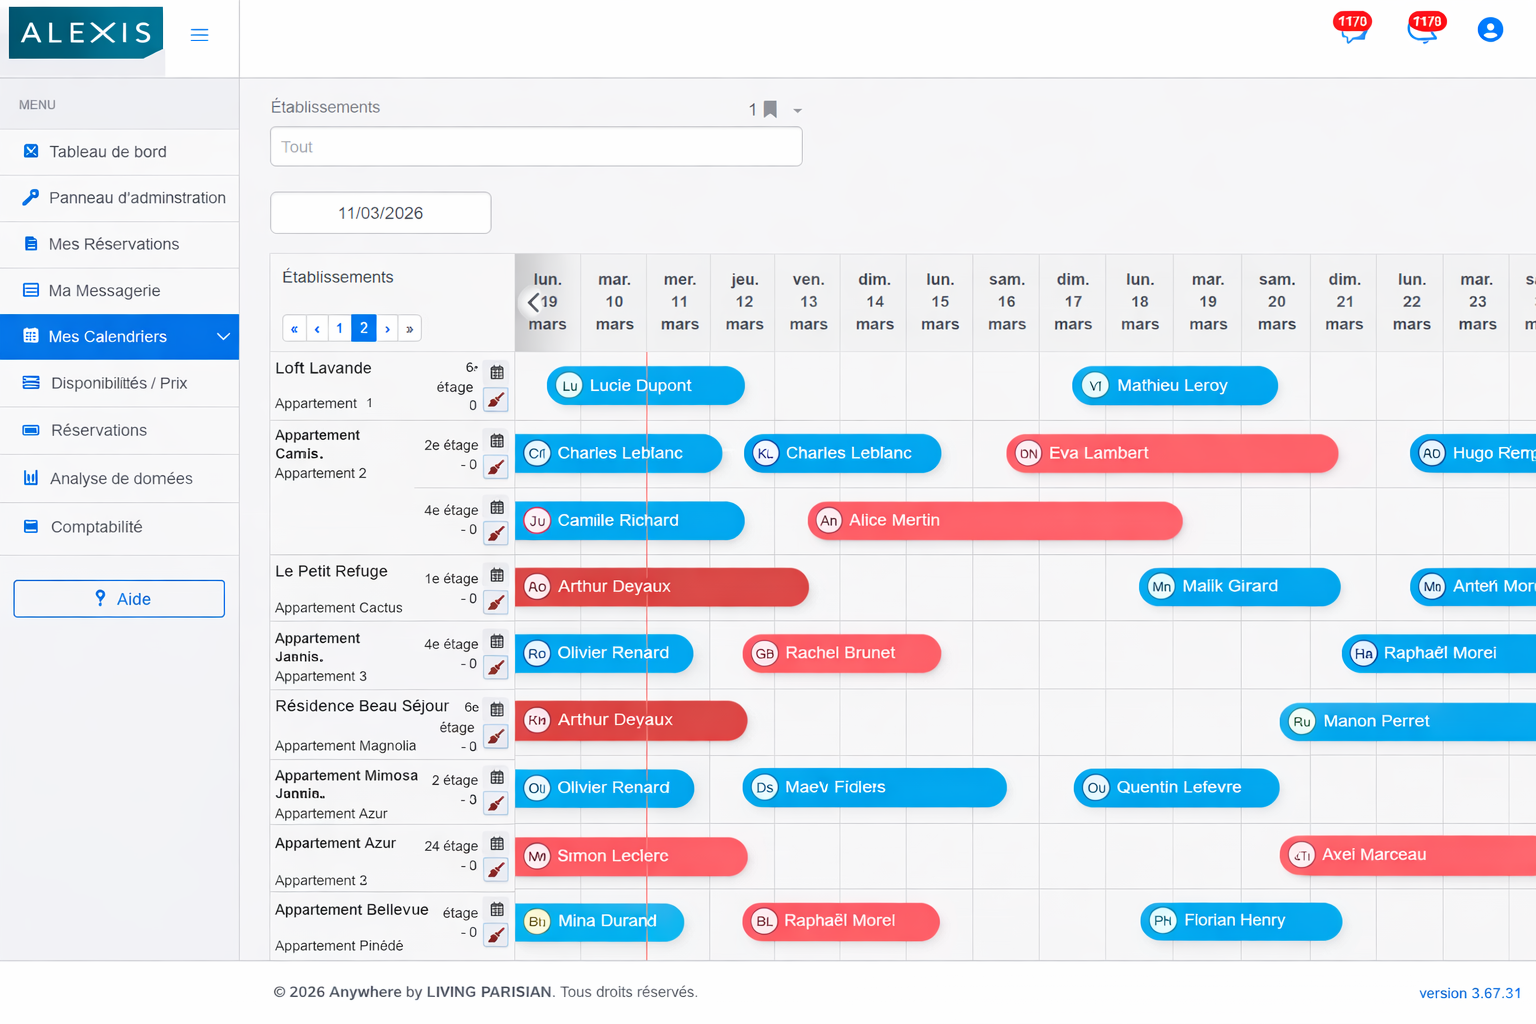This screenshot has width=1536, height=1024.
Task: Open the calendar icon for Loft Lavande
Action: [497, 371]
